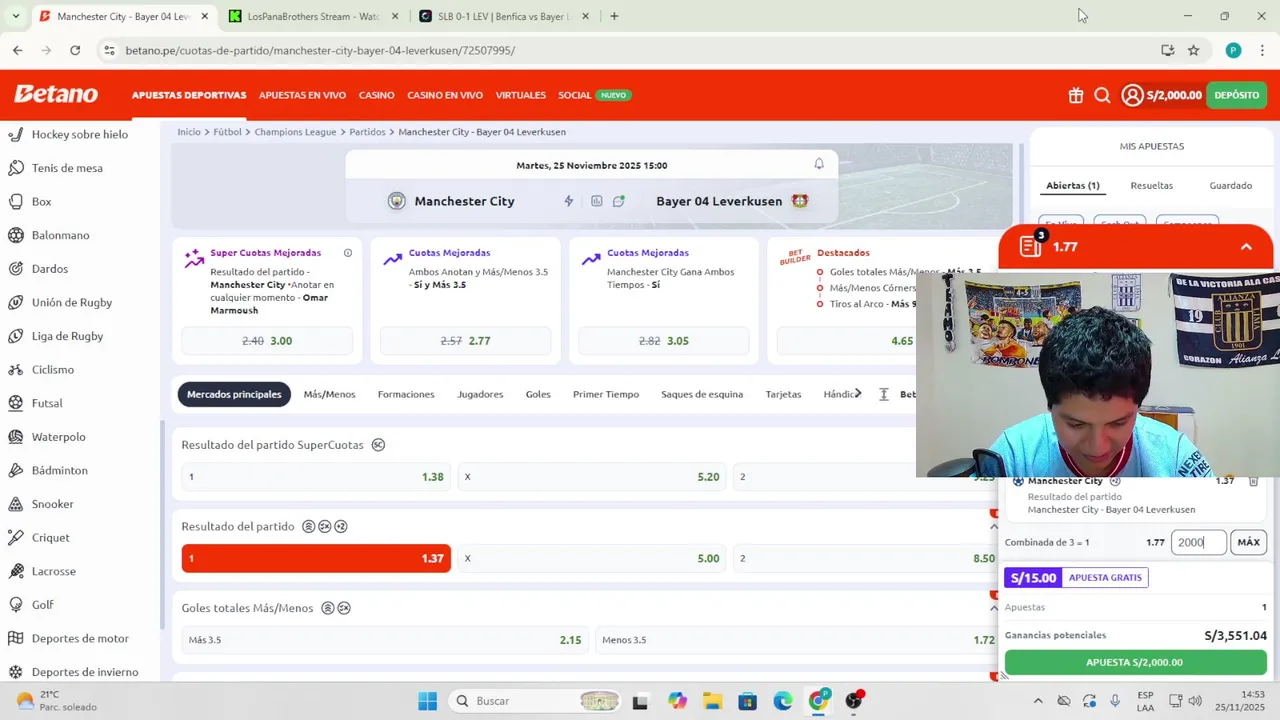The height and width of the screenshot is (720, 1280).
Task: Open info icon on Super Cuotas Mejoradas card
Action: [x=348, y=253]
